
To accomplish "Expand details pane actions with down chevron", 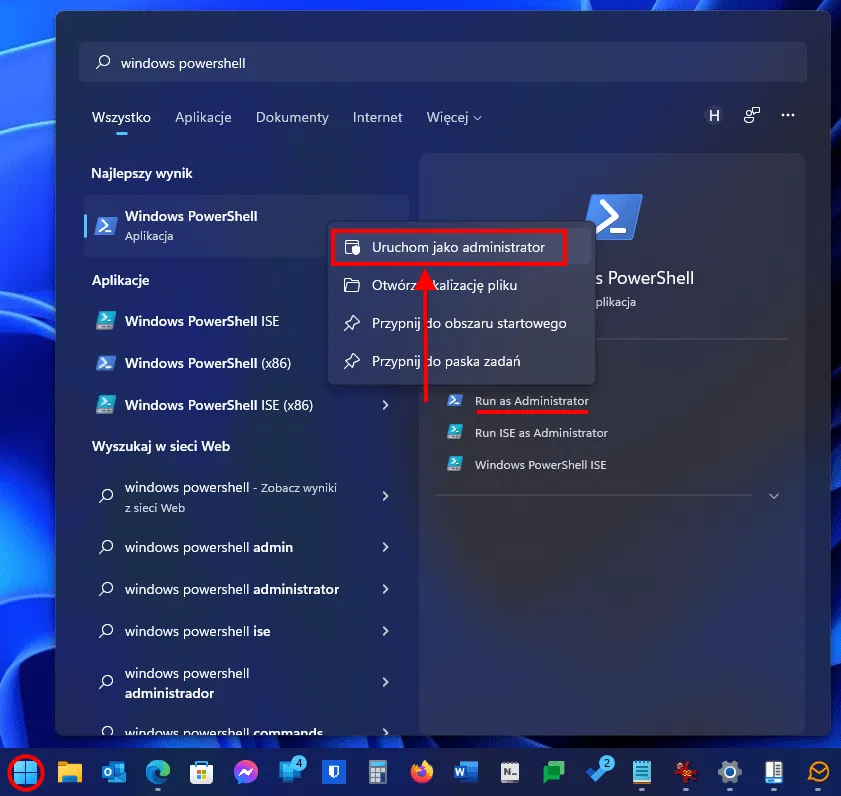I will click(774, 496).
